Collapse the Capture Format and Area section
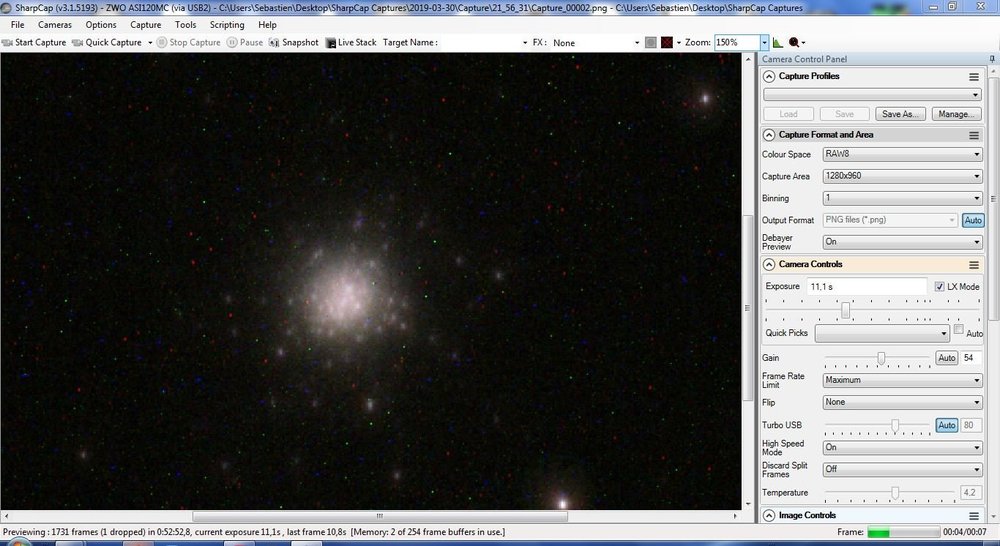The height and width of the screenshot is (546, 1000). coord(769,135)
